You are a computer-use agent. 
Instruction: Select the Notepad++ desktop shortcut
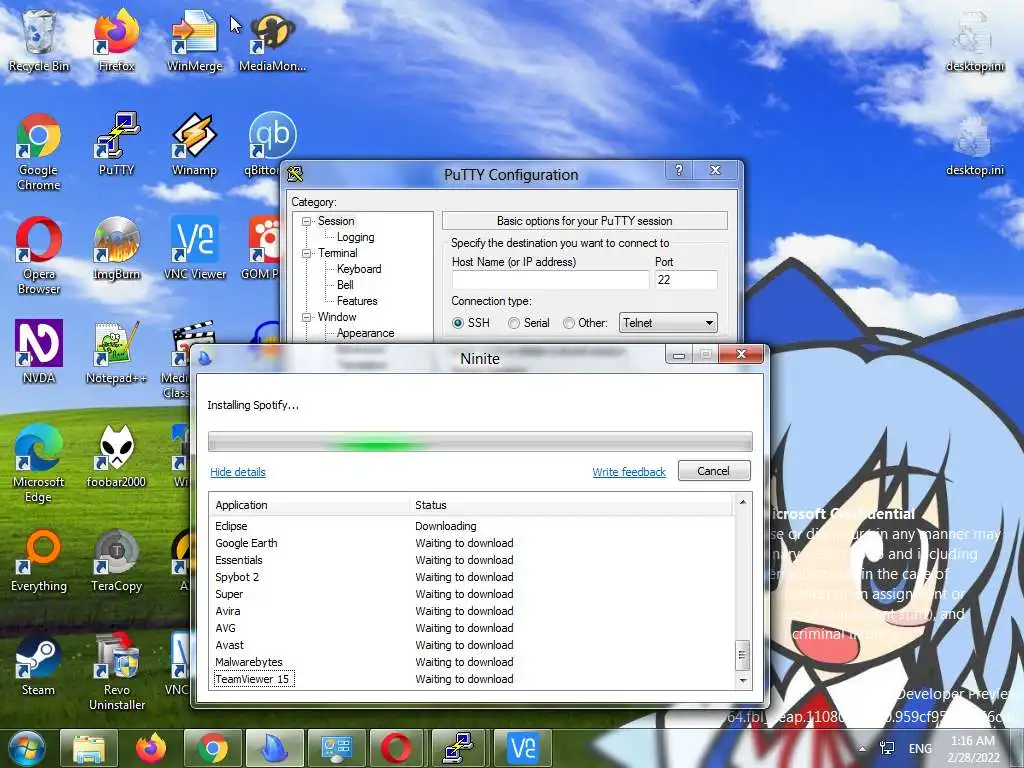click(116, 351)
